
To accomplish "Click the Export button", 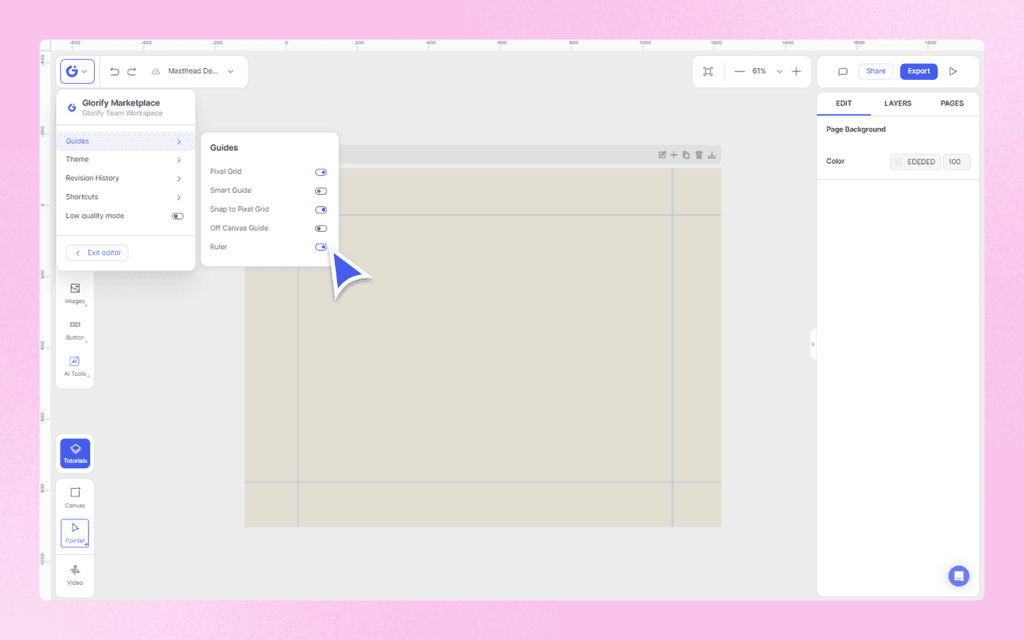I will pyautogui.click(x=918, y=71).
